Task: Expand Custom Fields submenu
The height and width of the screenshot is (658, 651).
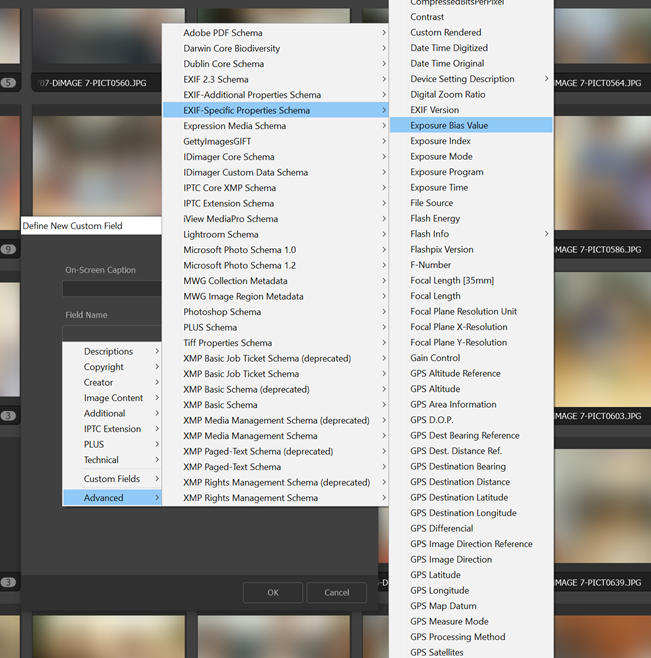Action: [x=112, y=479]
